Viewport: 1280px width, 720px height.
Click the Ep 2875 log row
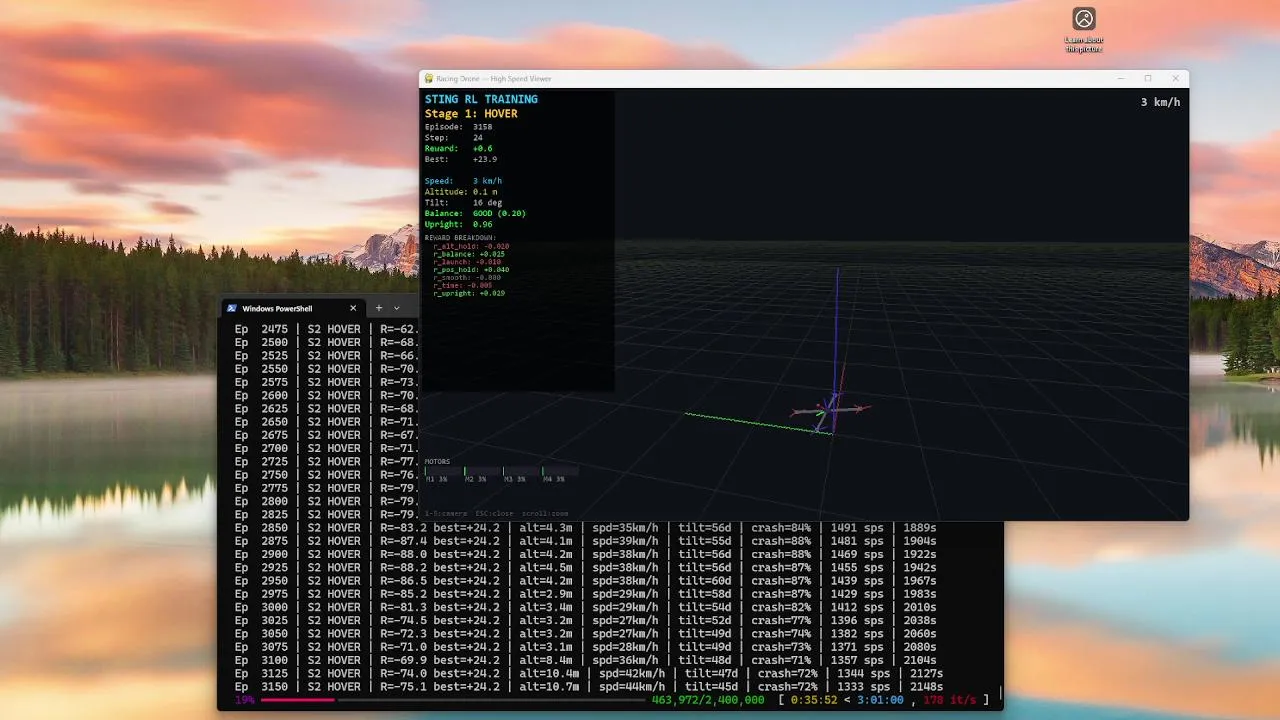585,541
